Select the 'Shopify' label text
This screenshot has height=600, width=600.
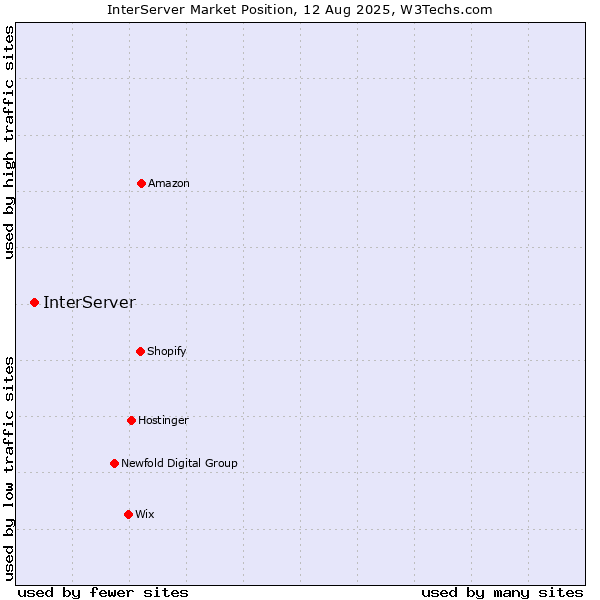tap(166, 351)
